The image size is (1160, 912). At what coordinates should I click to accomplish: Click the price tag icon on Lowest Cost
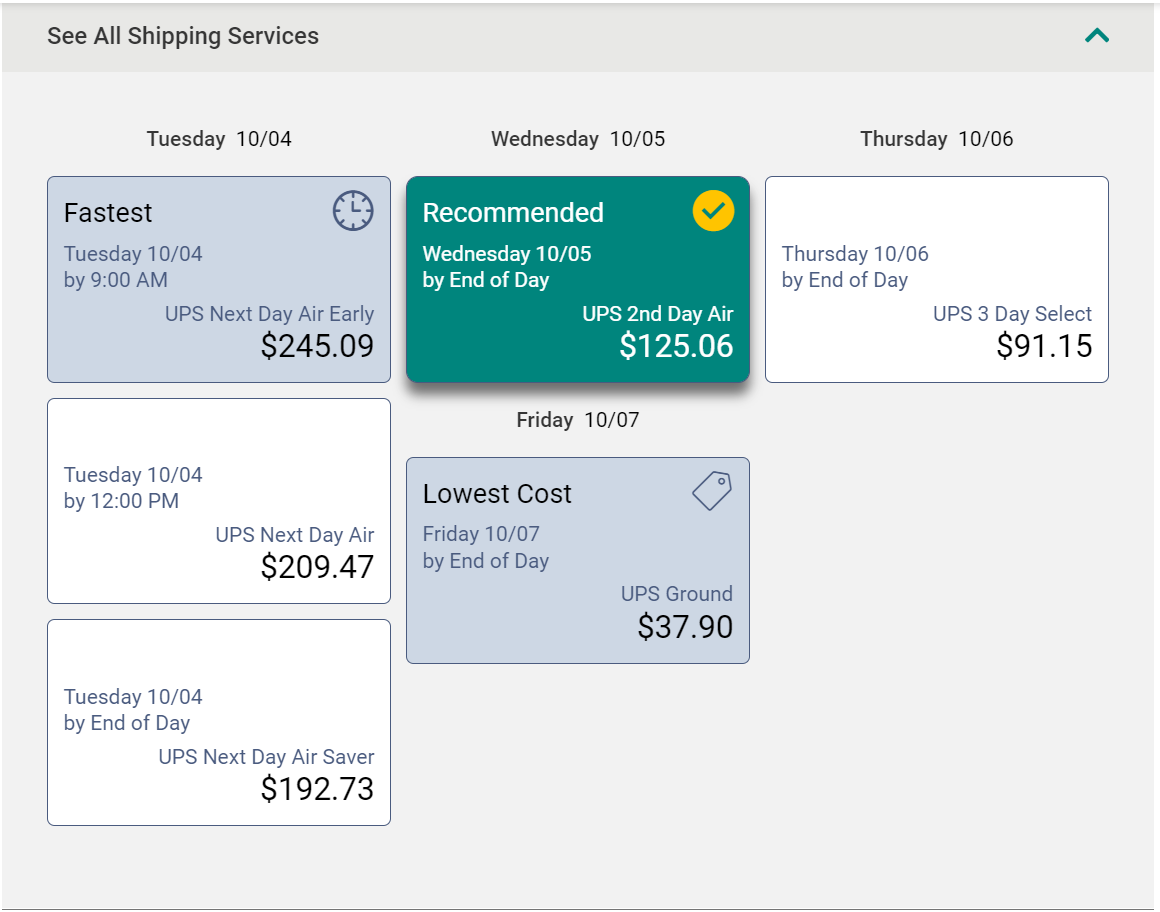click(712, 491)
